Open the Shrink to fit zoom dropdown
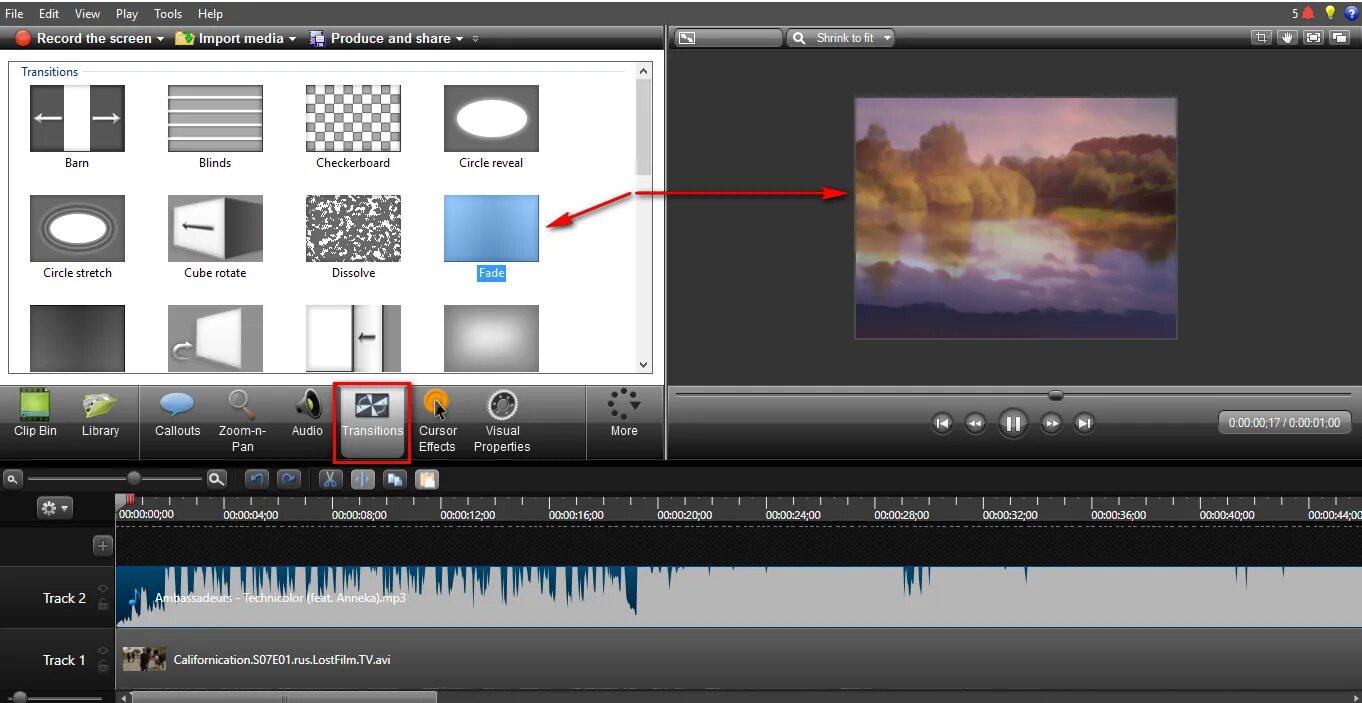This screenshot has height=703, width=1362. pyautogui.click(x=840, y=38)
